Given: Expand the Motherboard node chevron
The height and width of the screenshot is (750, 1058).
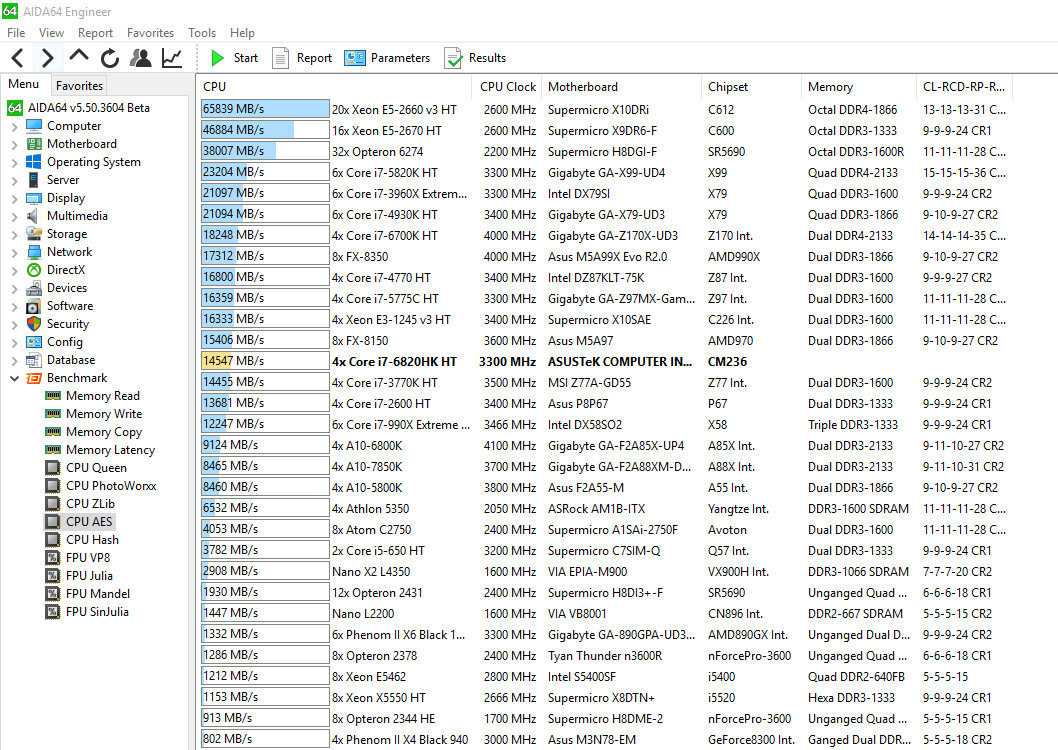Looking at the screenshot, I should pos(15,144).
